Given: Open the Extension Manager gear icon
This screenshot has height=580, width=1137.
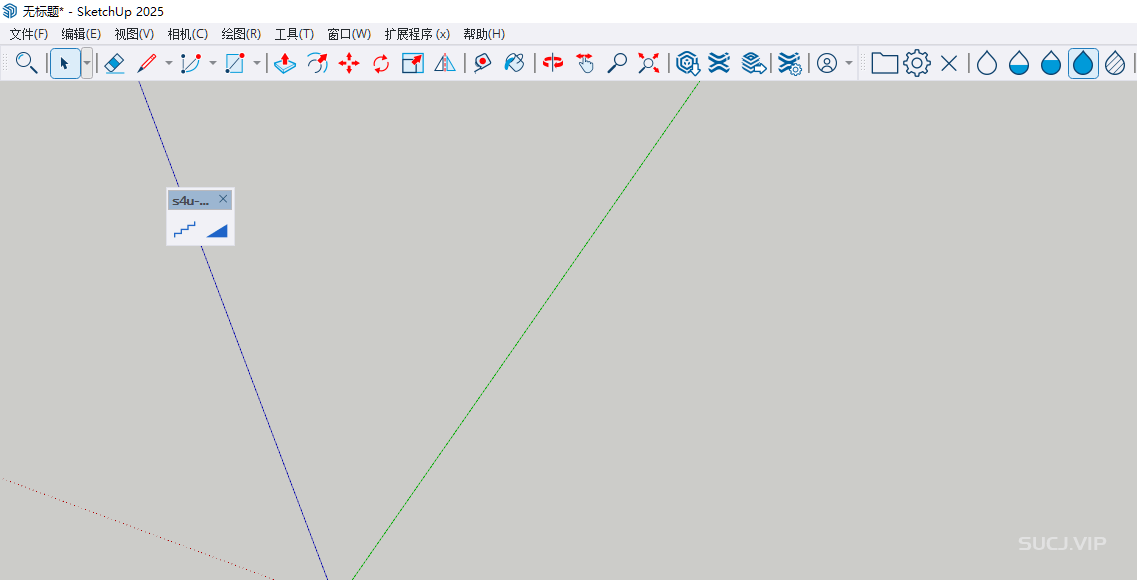Looking at the screenshot, I should click(789, 63).
